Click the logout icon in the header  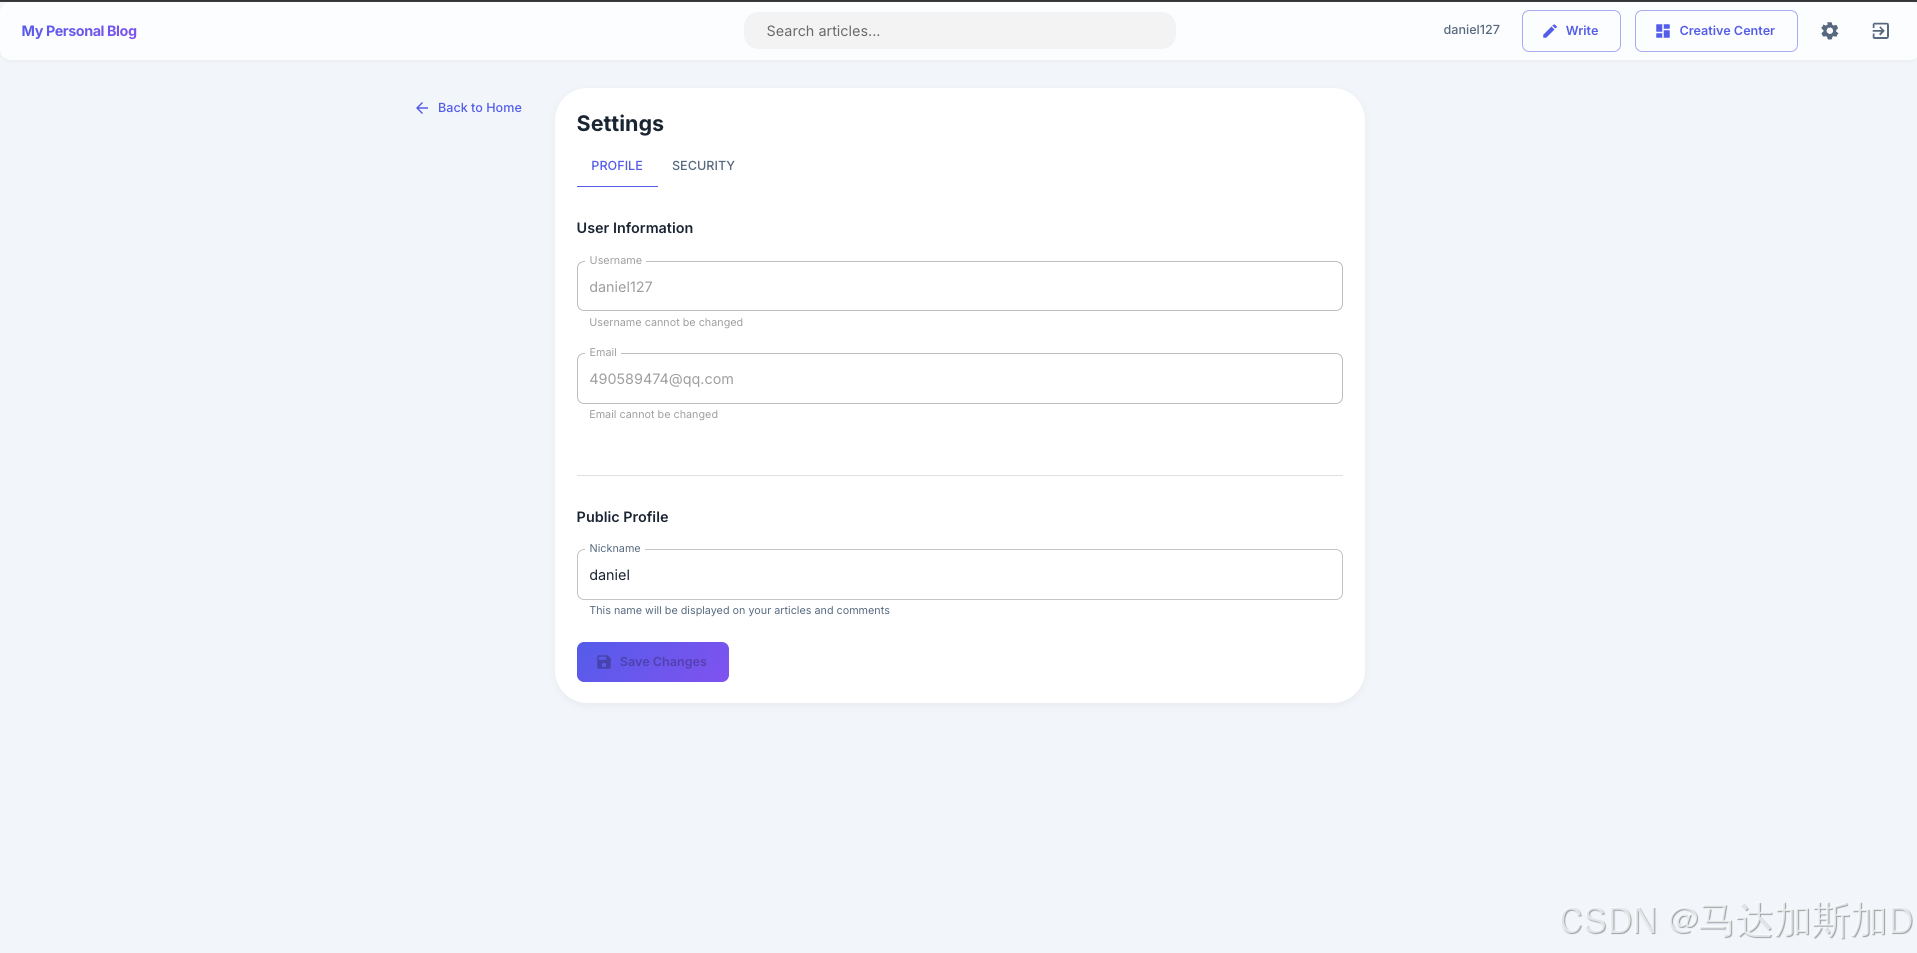(x=1880, y=31)
